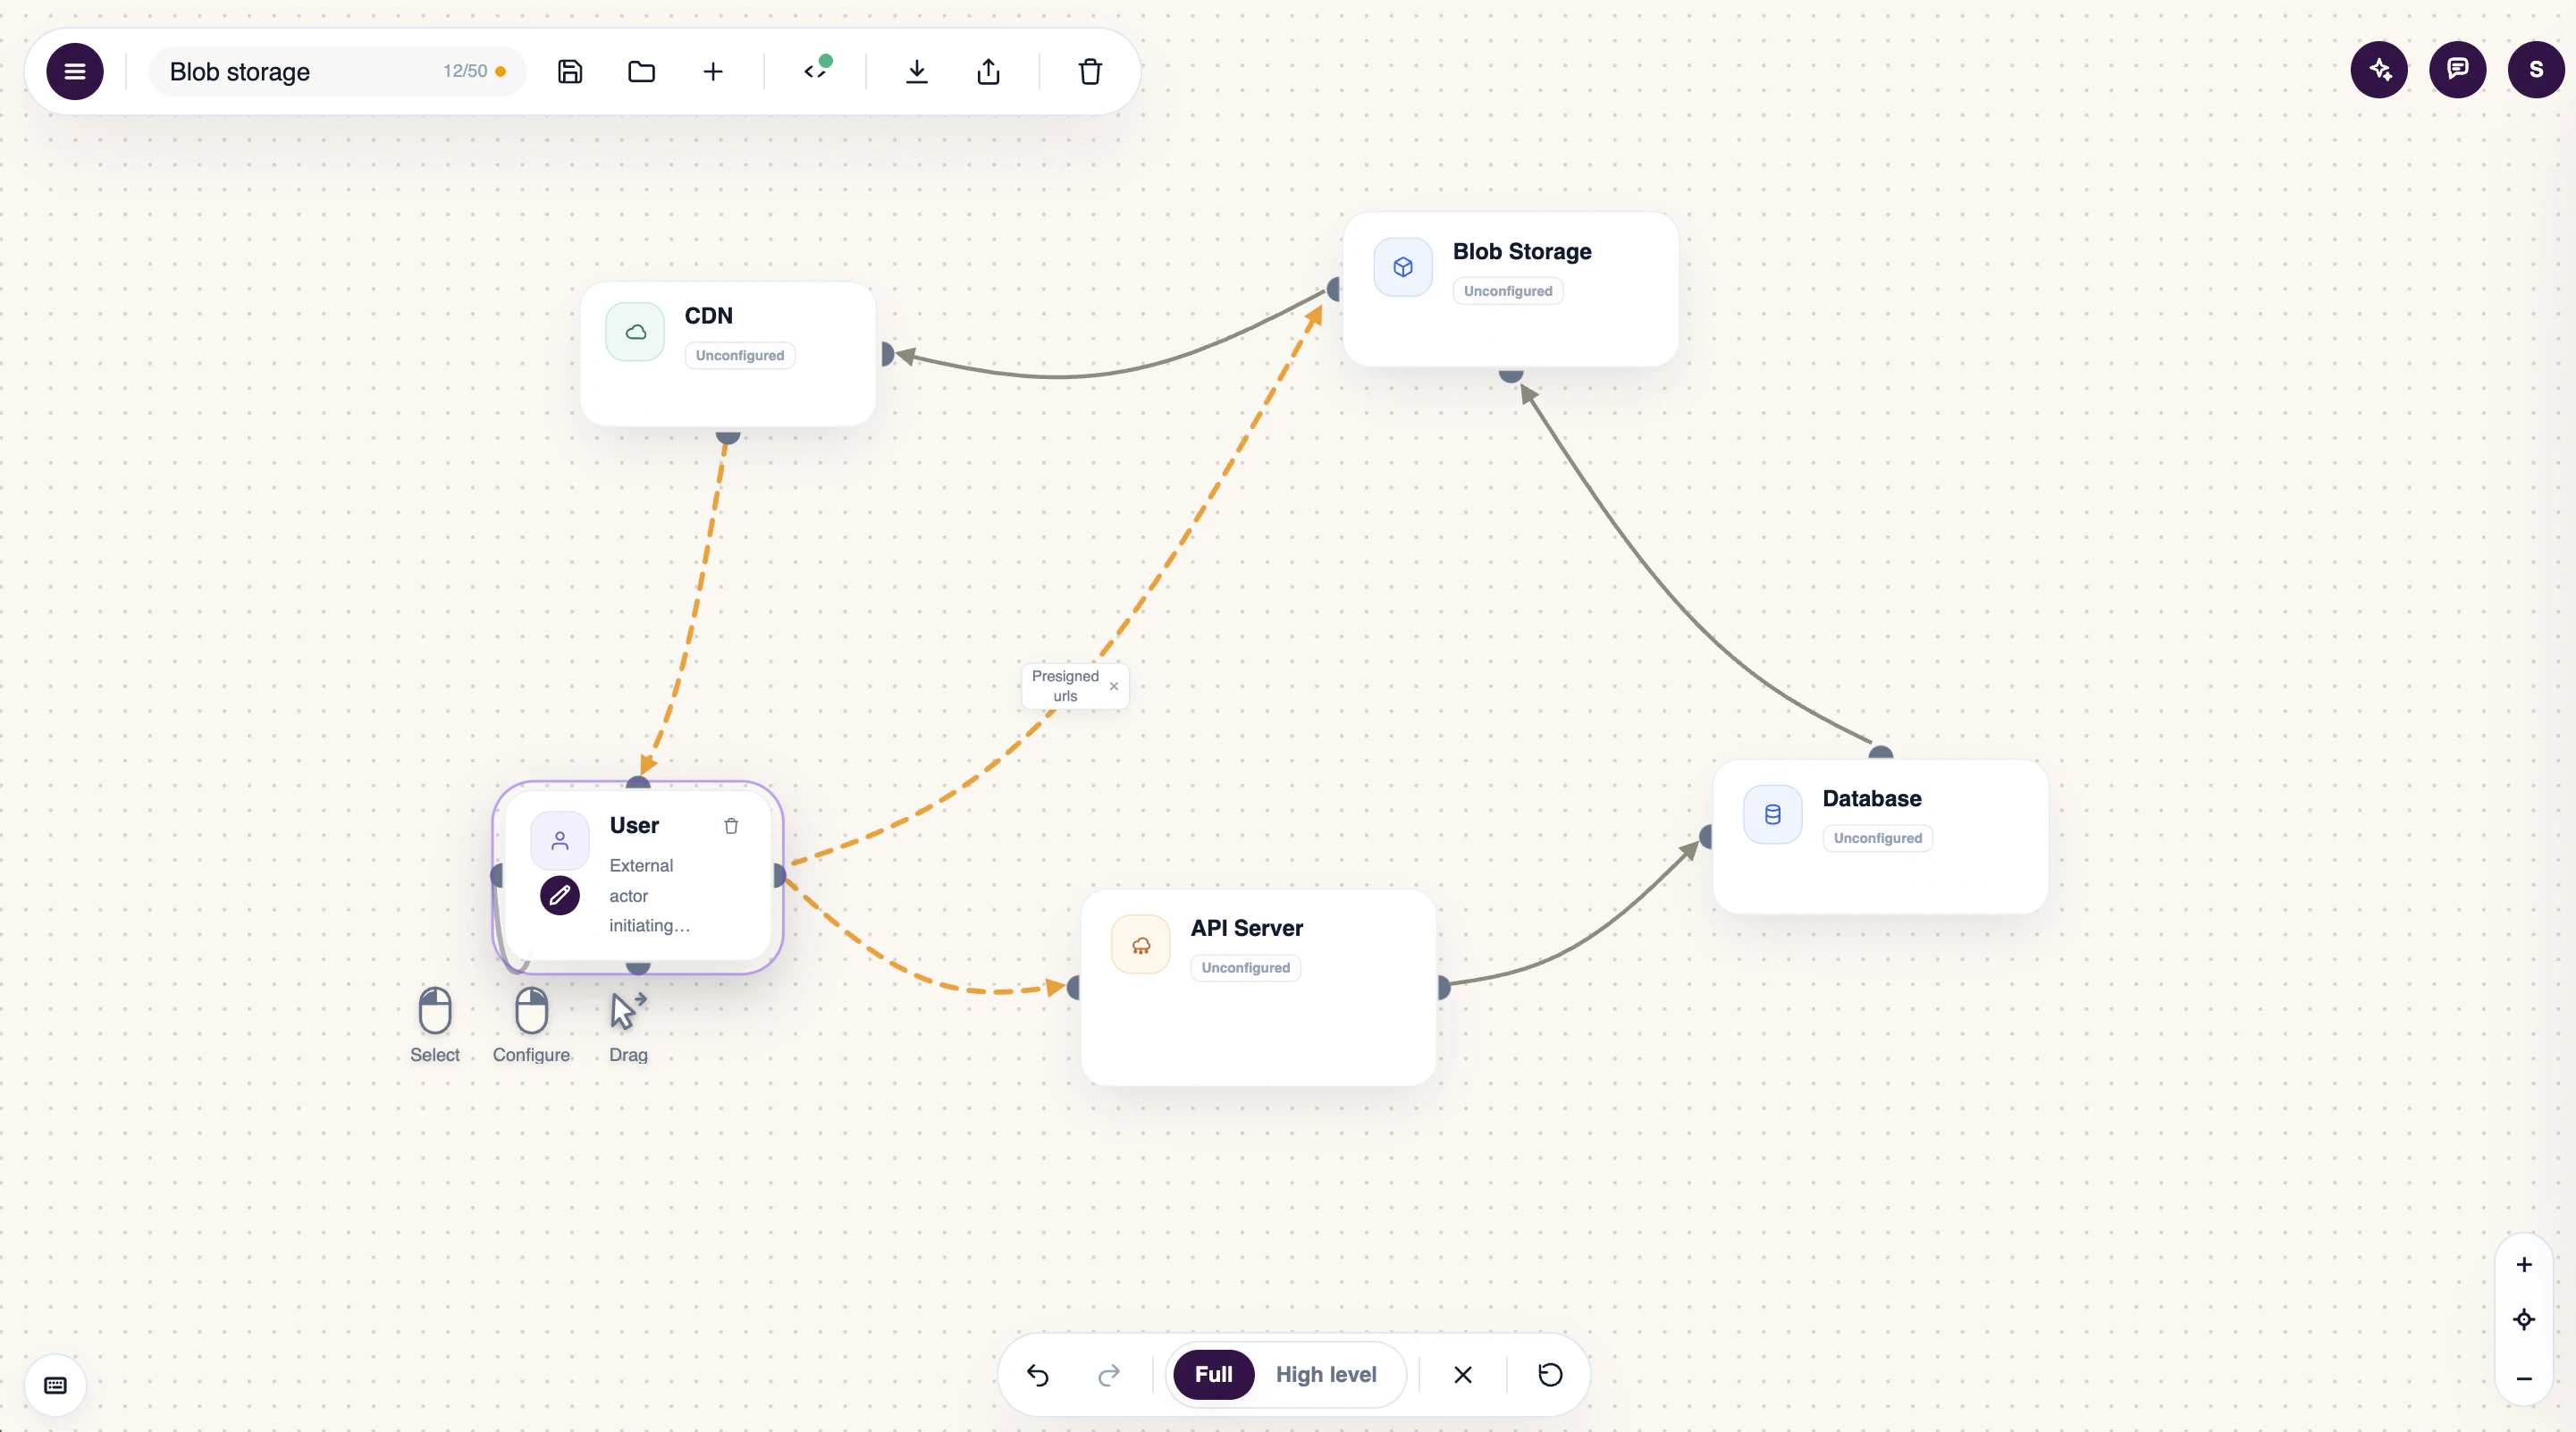The width and height of the screenshot is (2576, 1432).
Task: Click the redo arrow
Action: pyautogui.click(x=1109, y=1375)
